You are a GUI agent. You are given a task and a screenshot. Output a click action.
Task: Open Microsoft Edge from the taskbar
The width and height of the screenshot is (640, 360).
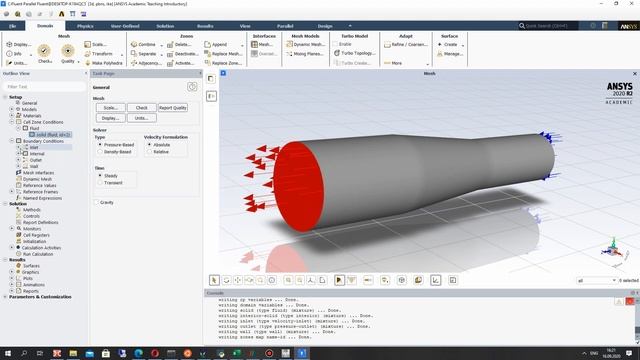[138, 353]
